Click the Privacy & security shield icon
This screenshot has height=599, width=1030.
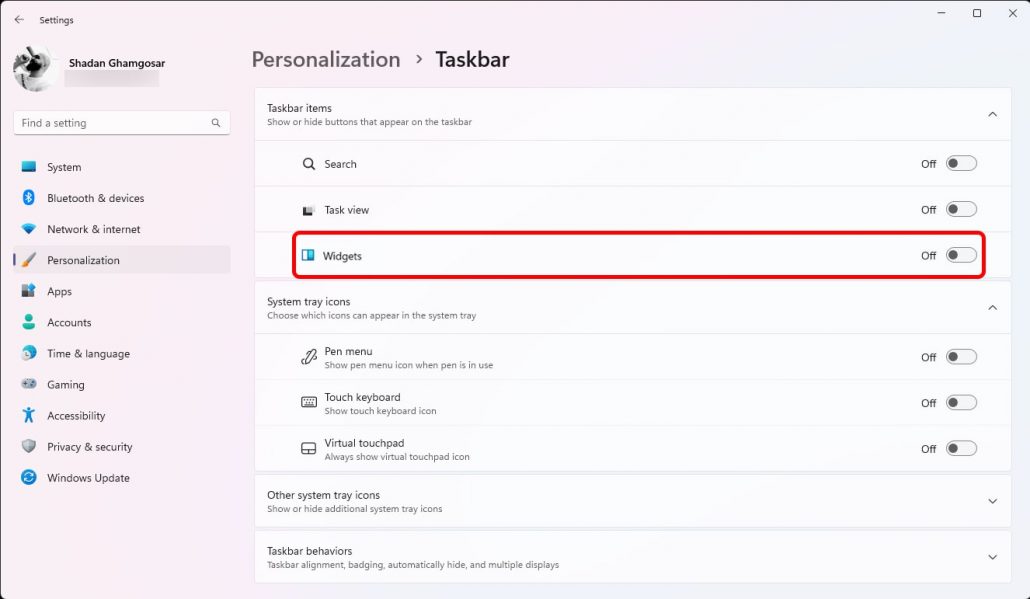pos(28,447)
